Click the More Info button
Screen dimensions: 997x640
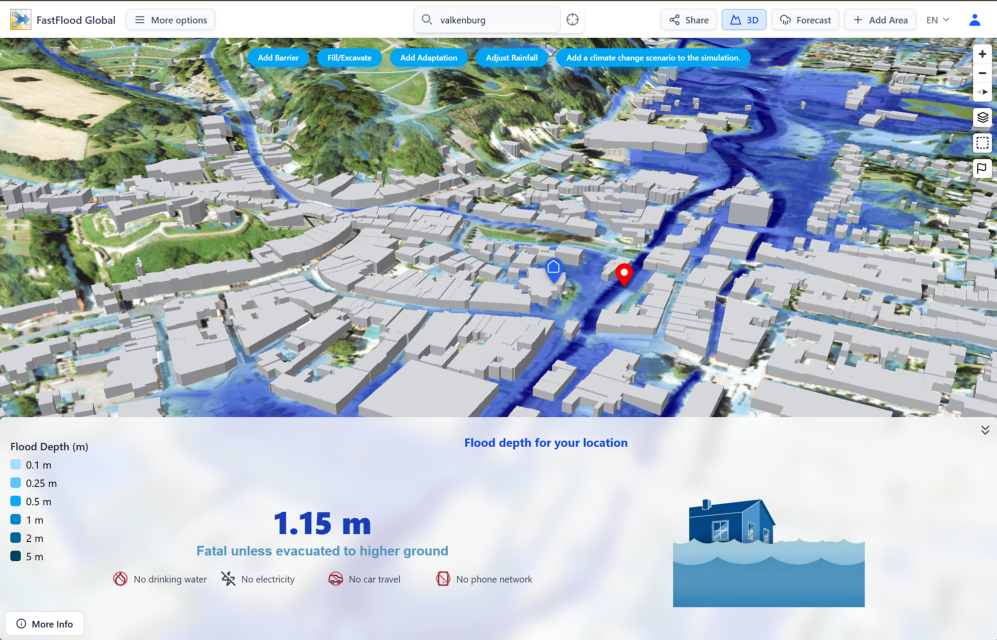(44, 623)
